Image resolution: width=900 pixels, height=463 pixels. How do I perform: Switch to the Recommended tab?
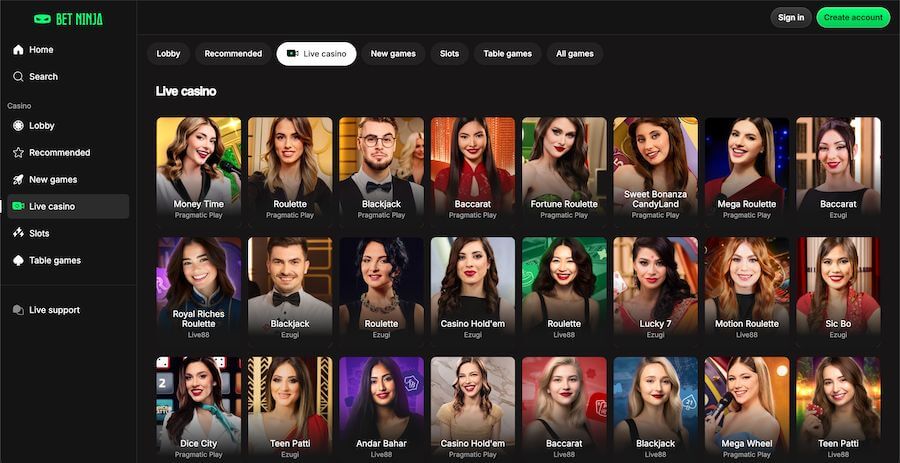click(233, 54)
